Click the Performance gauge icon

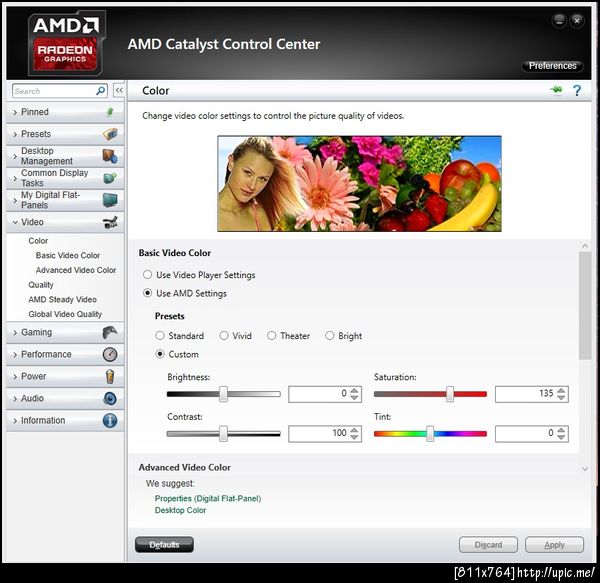click(110, 354)
